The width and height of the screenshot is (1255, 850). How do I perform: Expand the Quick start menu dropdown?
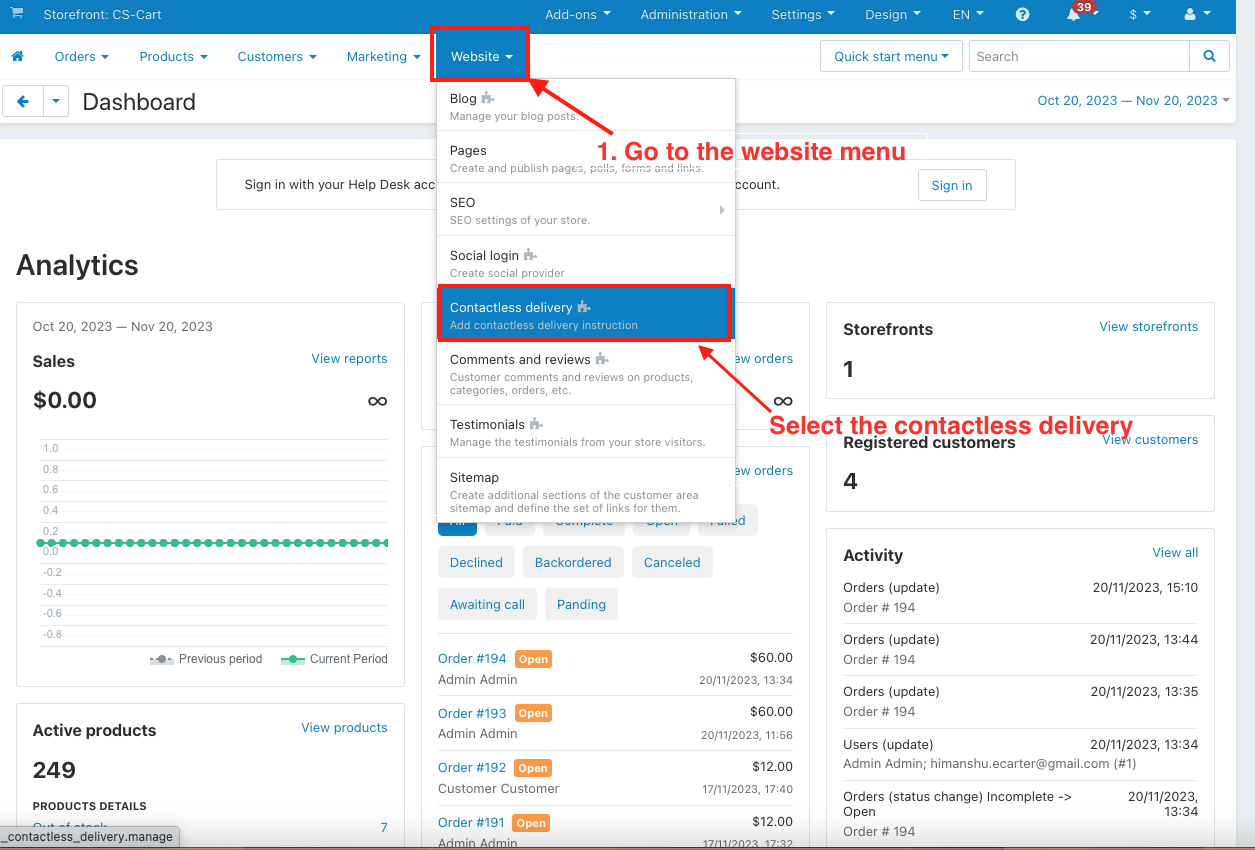point(891,56)
